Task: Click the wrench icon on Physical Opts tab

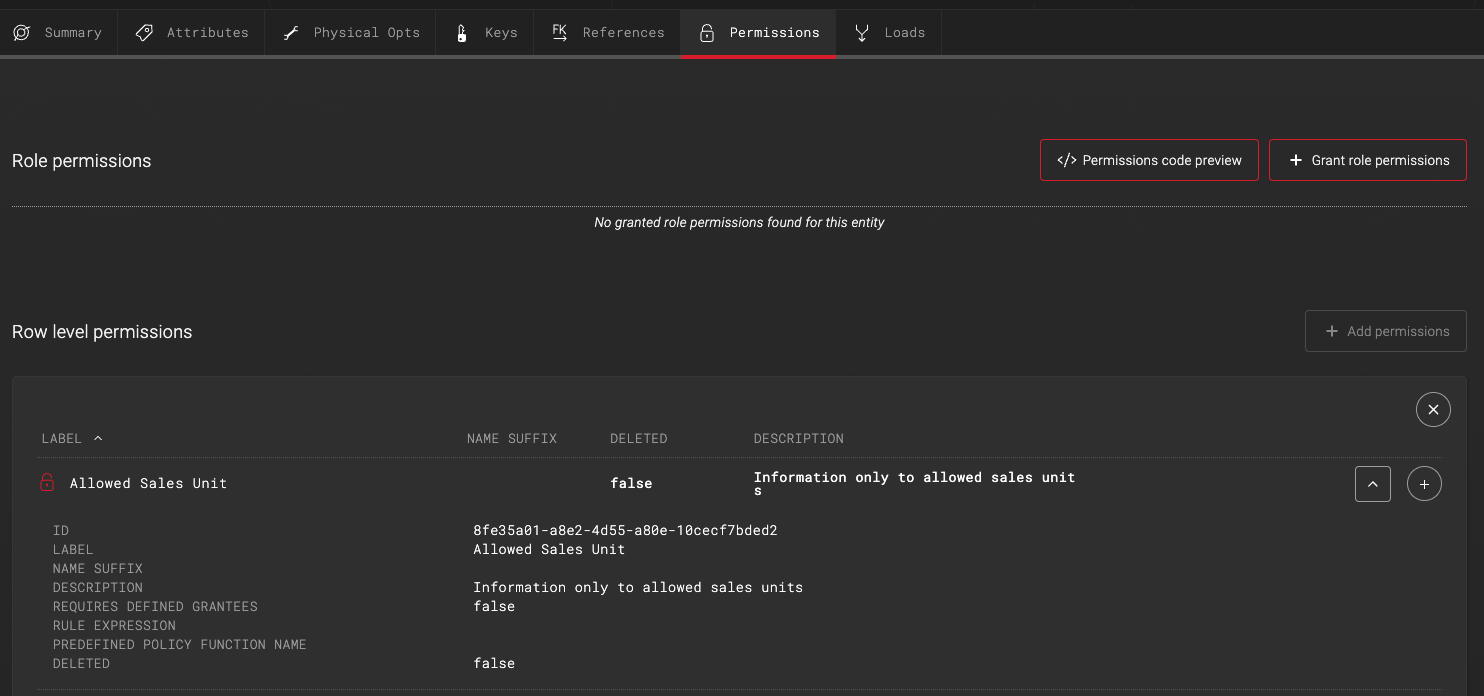Action: [290, 32]
